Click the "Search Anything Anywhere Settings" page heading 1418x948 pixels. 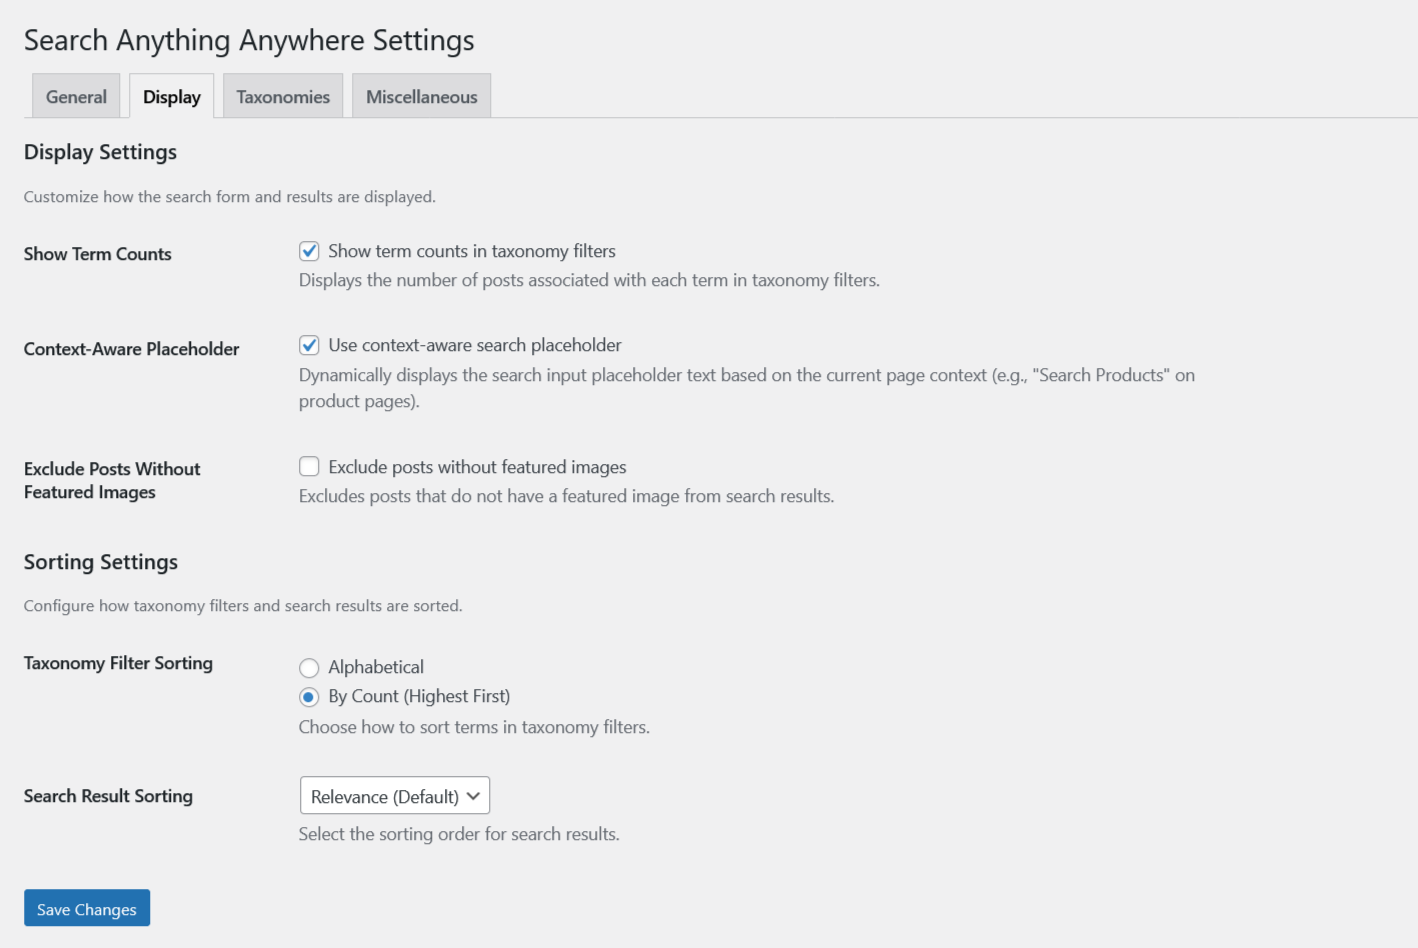249,40
